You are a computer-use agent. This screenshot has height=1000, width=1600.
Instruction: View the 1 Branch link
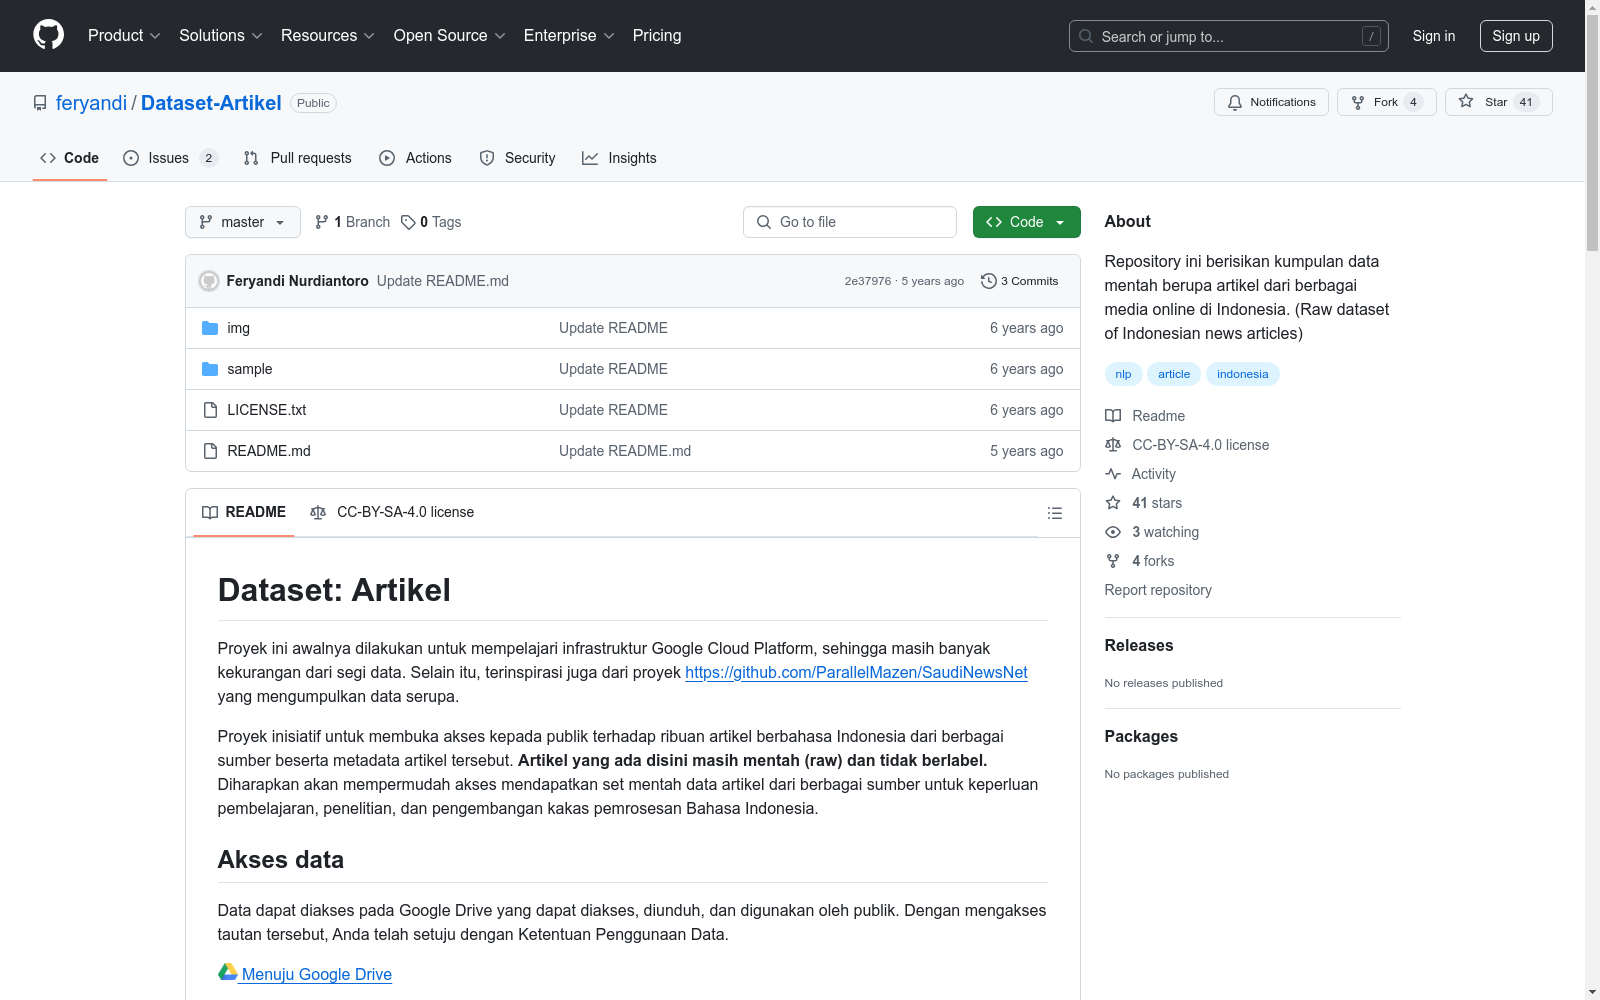(x=352, y=222)
